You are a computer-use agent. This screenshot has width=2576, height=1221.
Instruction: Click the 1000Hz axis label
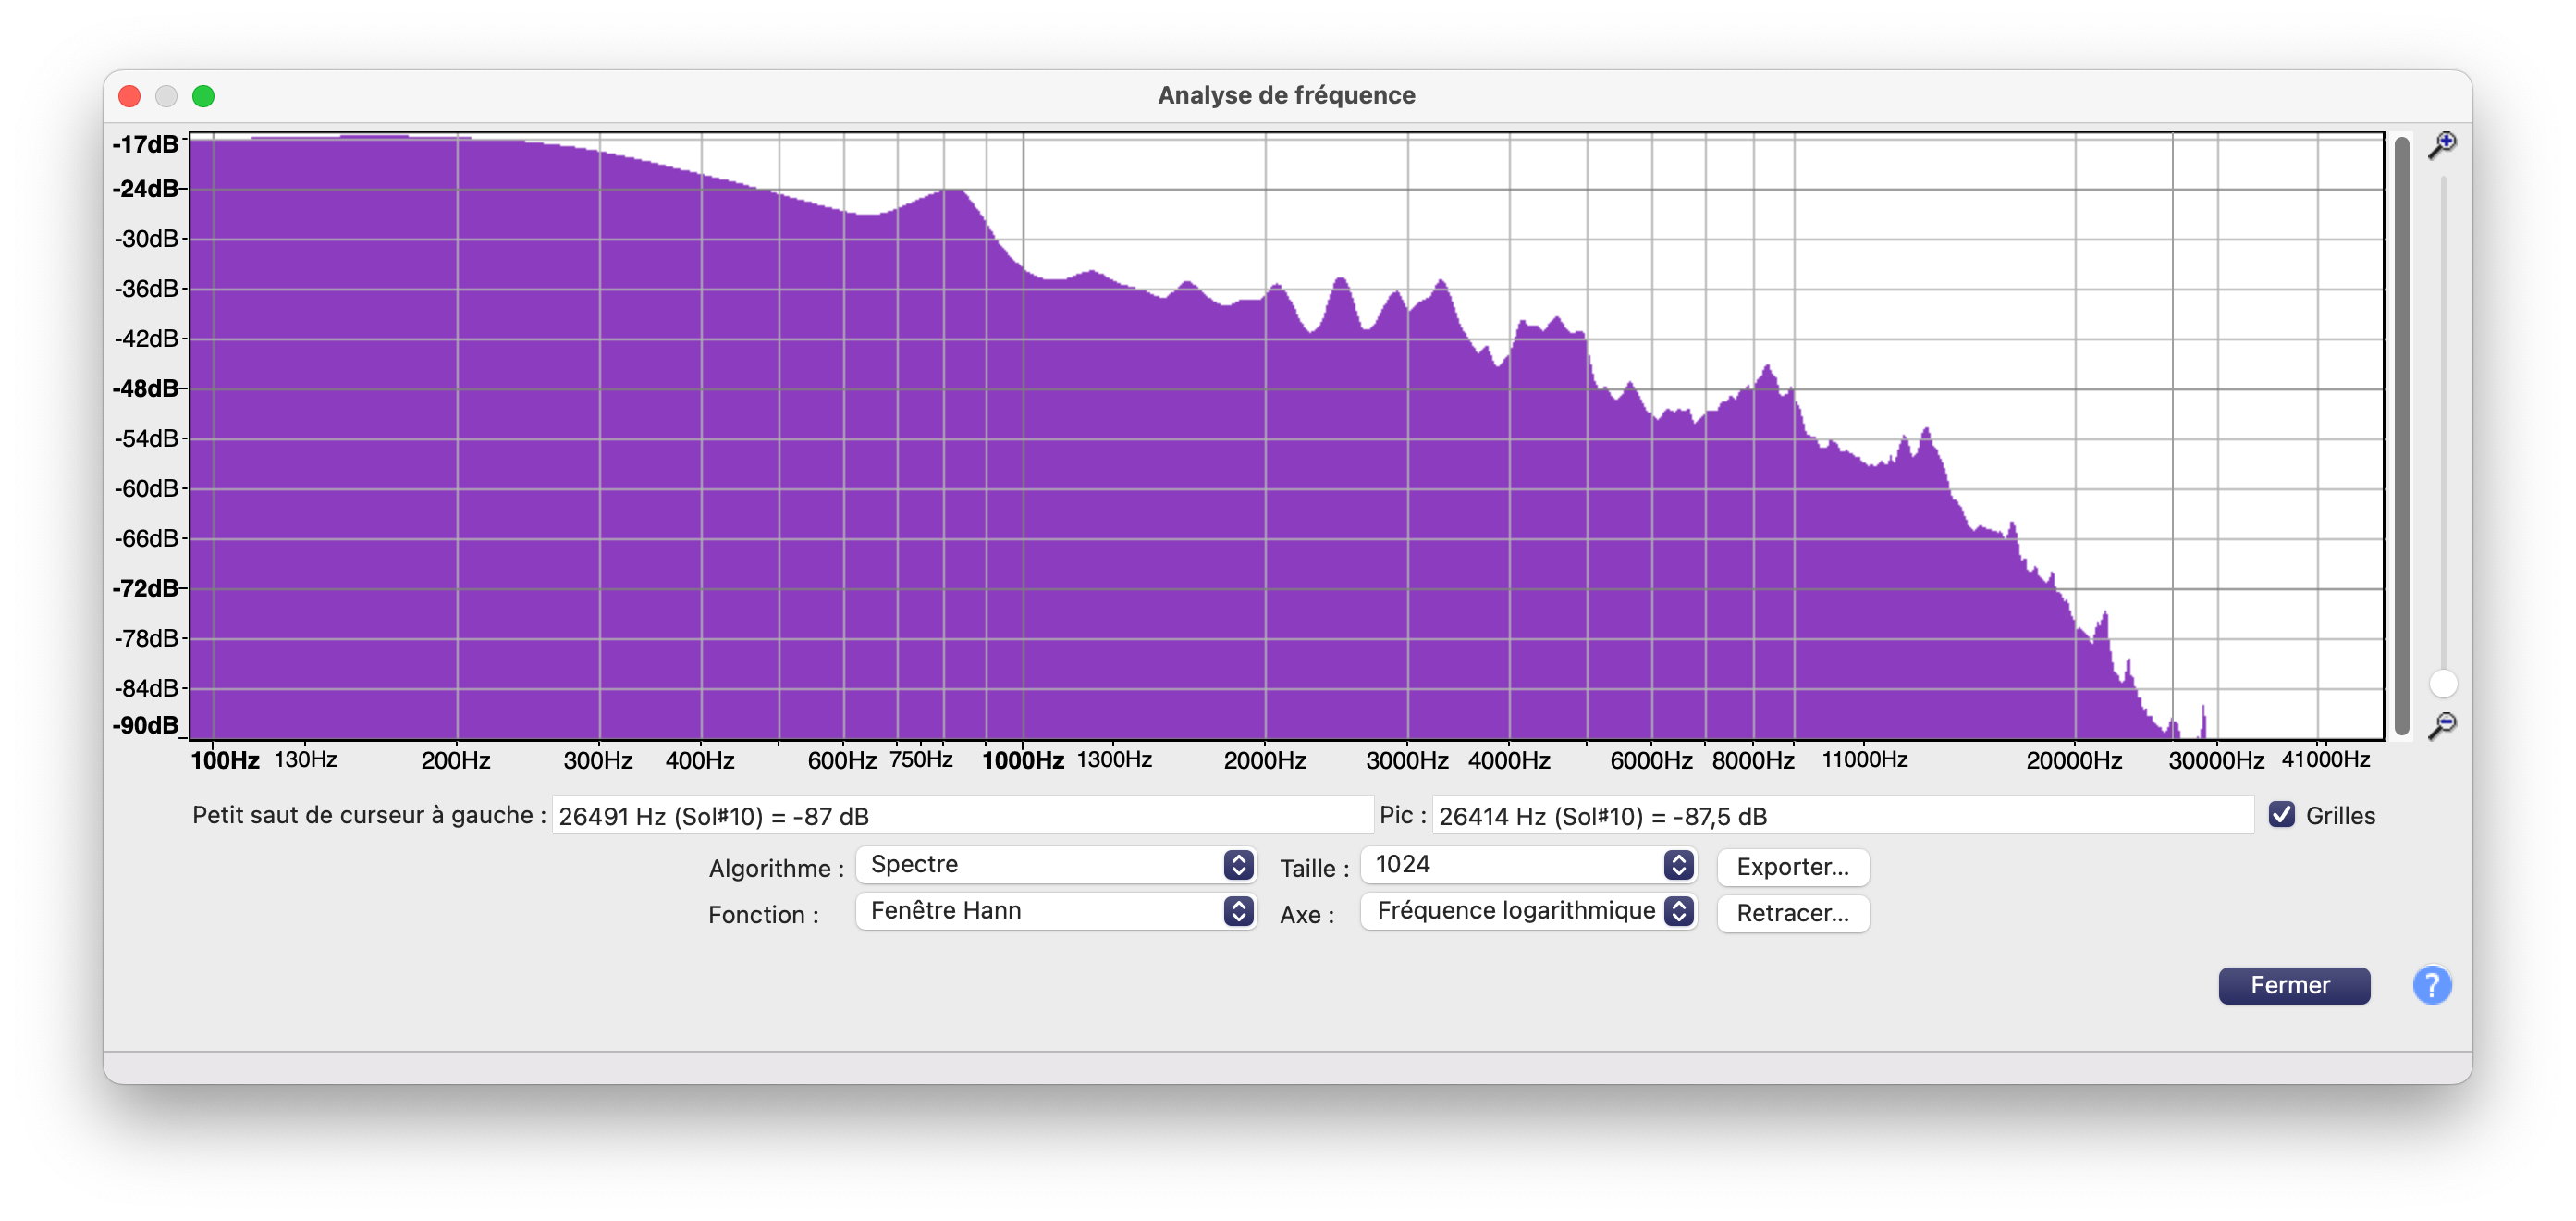[x=1022, y=760]
